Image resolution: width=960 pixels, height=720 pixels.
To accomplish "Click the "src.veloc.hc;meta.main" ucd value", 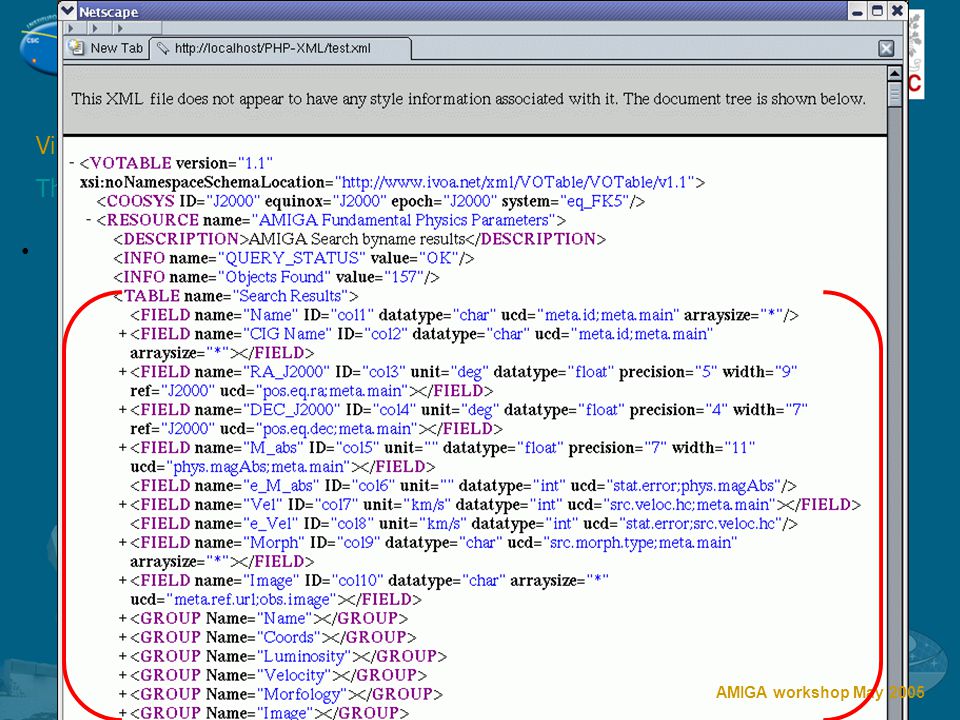I will point(689,505).
